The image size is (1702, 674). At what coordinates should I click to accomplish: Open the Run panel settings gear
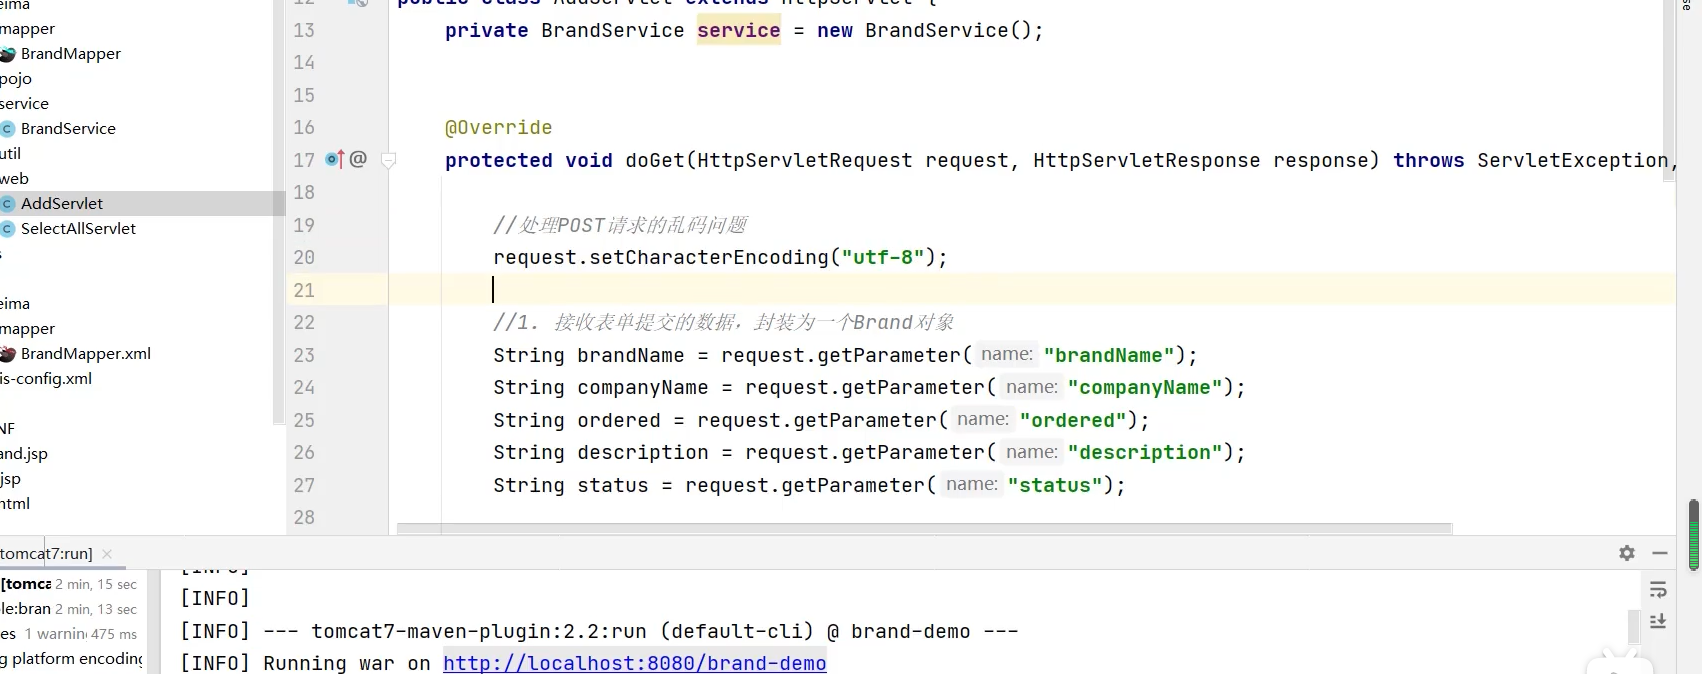[1627, 553]
